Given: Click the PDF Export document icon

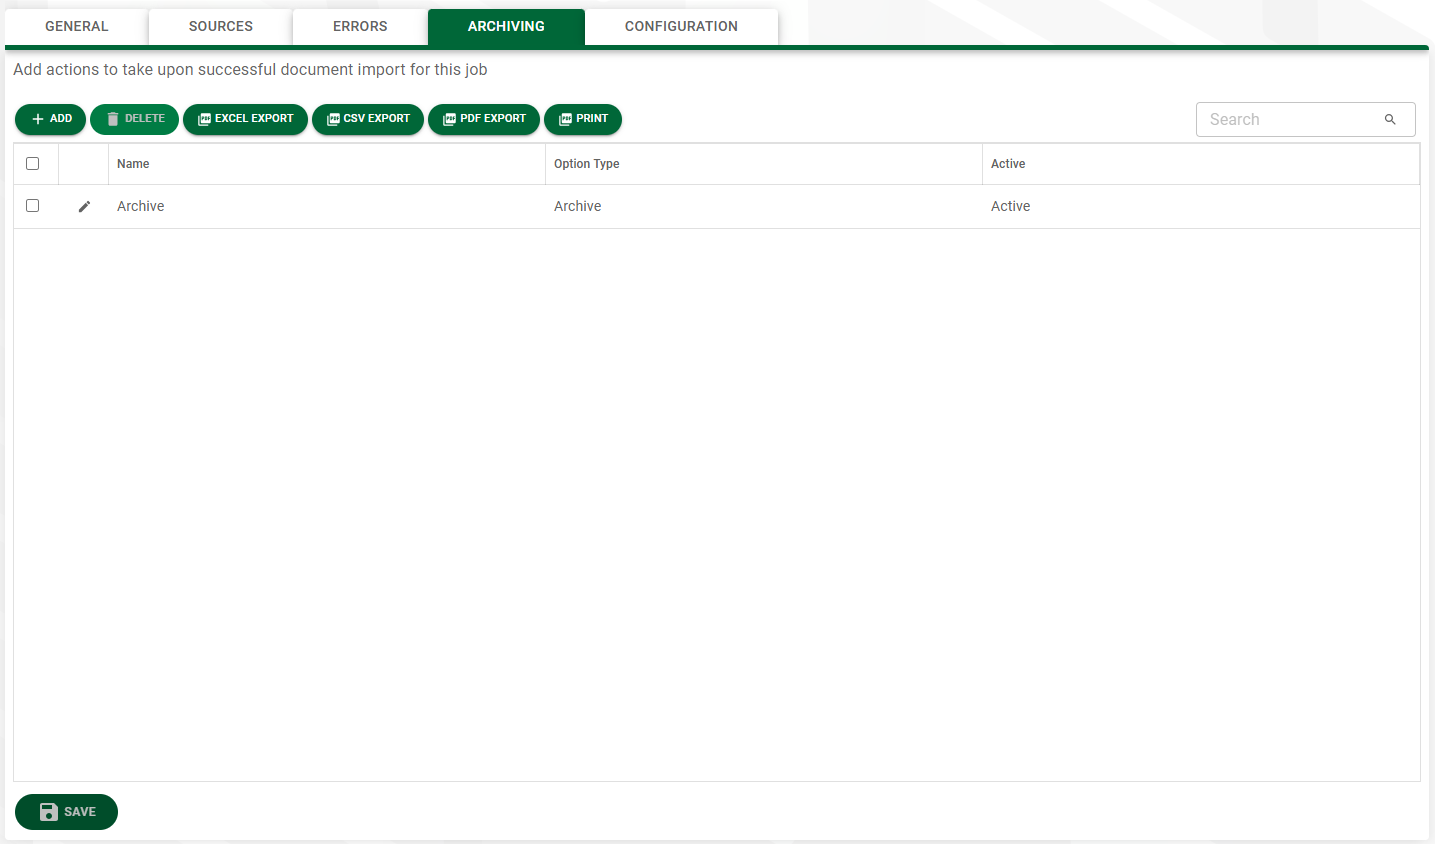Looking at the screenshot, I should 449,119.
